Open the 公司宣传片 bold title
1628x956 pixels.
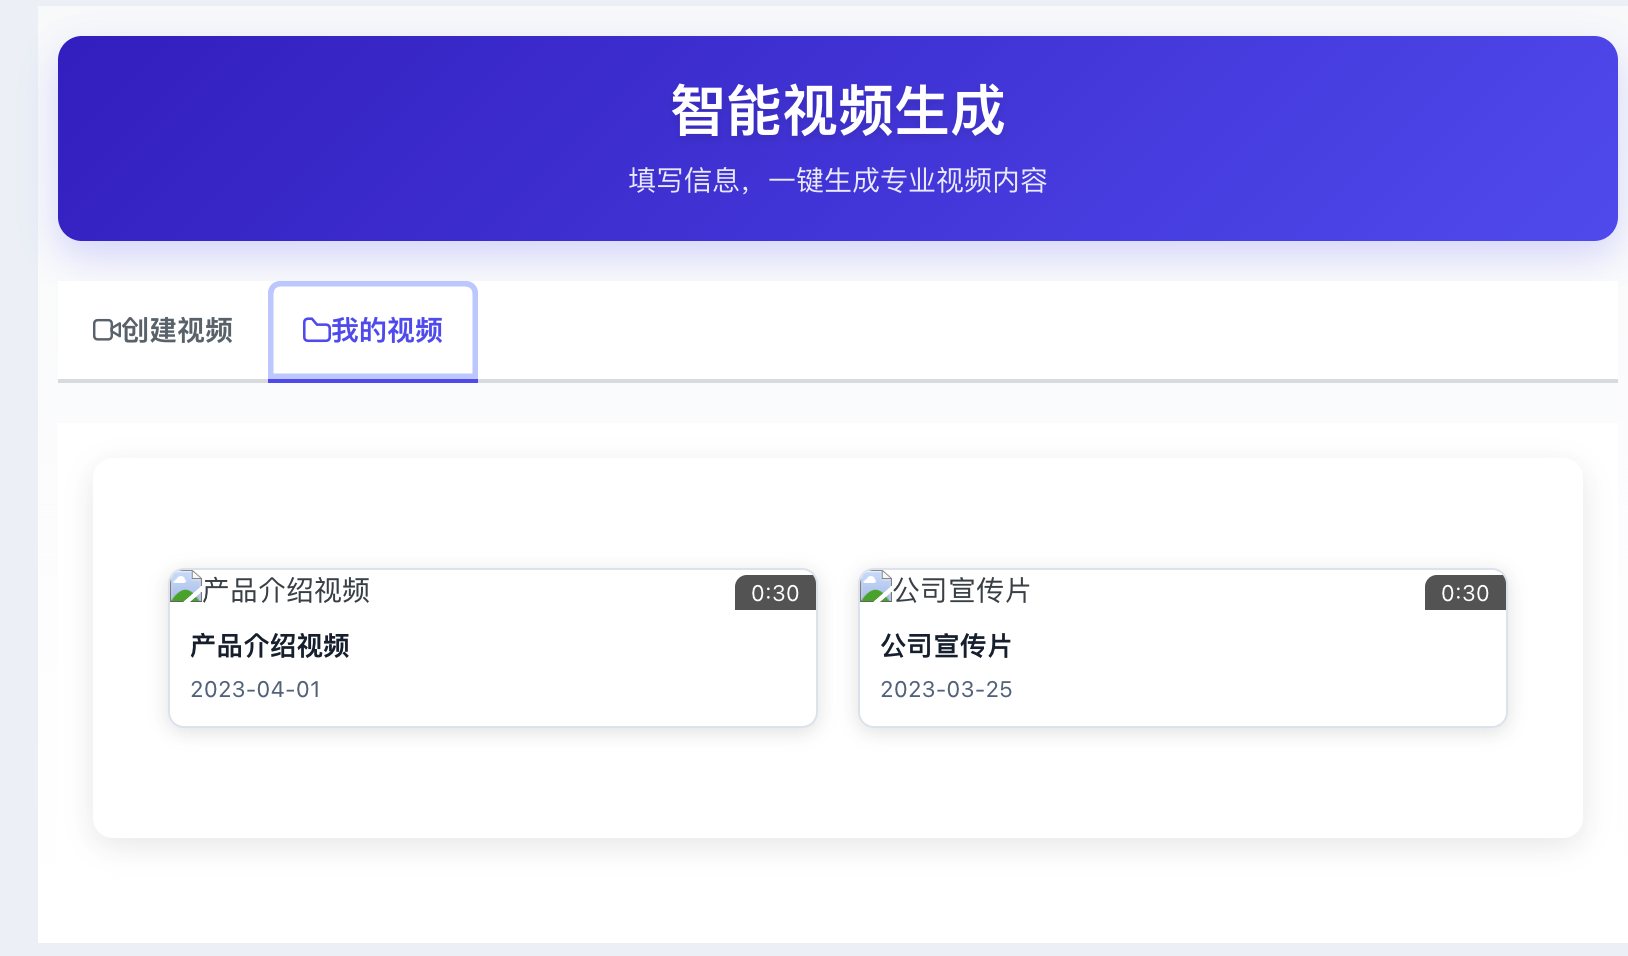tap(946, 646)
